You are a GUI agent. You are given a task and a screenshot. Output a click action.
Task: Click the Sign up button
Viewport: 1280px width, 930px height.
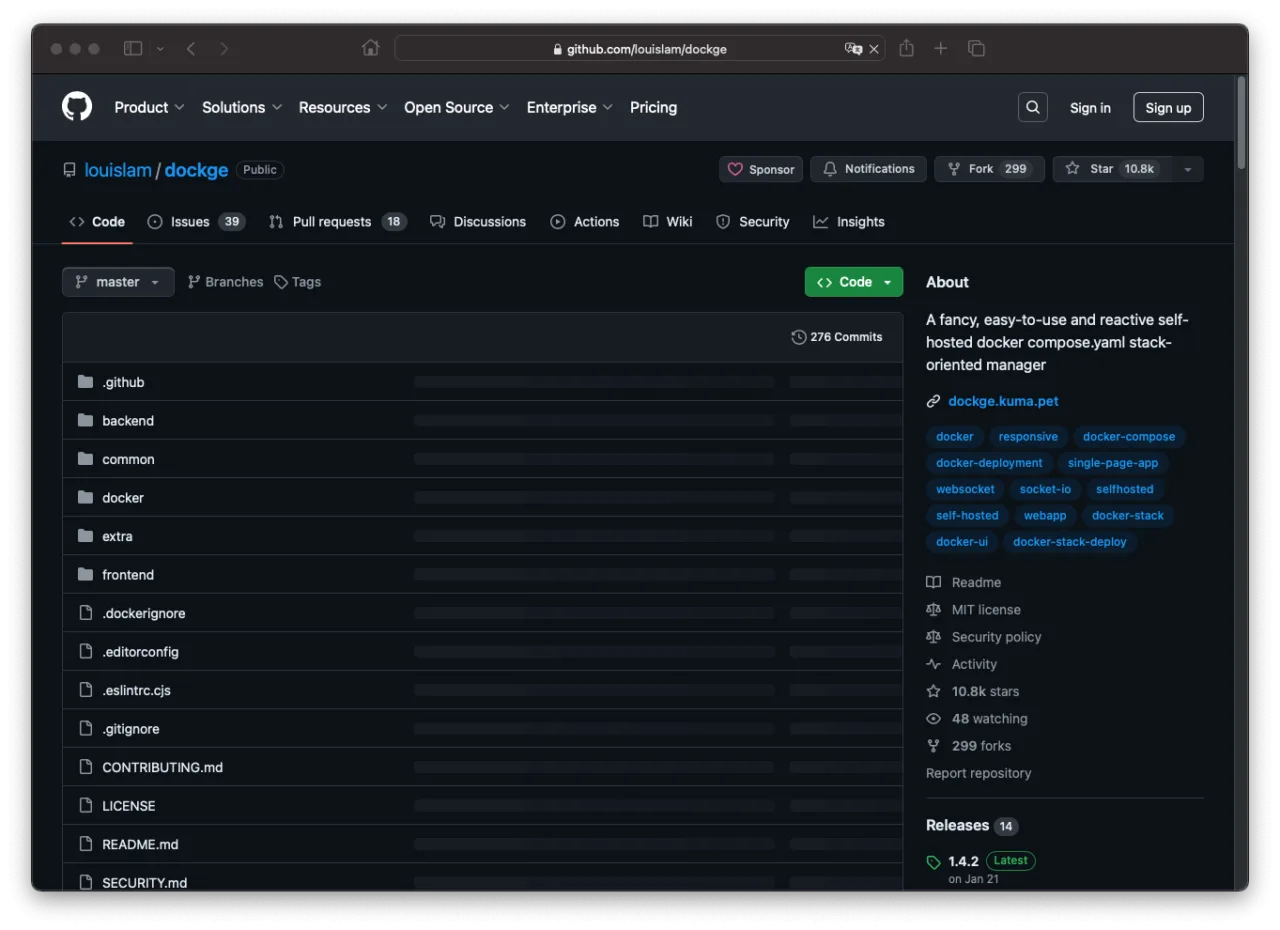[x=1168, y=108]
